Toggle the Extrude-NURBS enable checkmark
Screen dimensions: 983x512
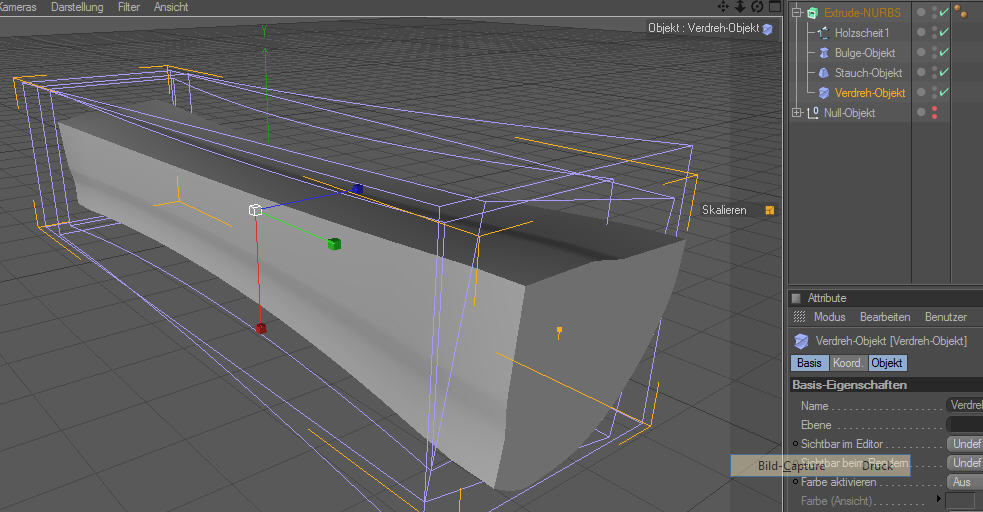point(944,12)
